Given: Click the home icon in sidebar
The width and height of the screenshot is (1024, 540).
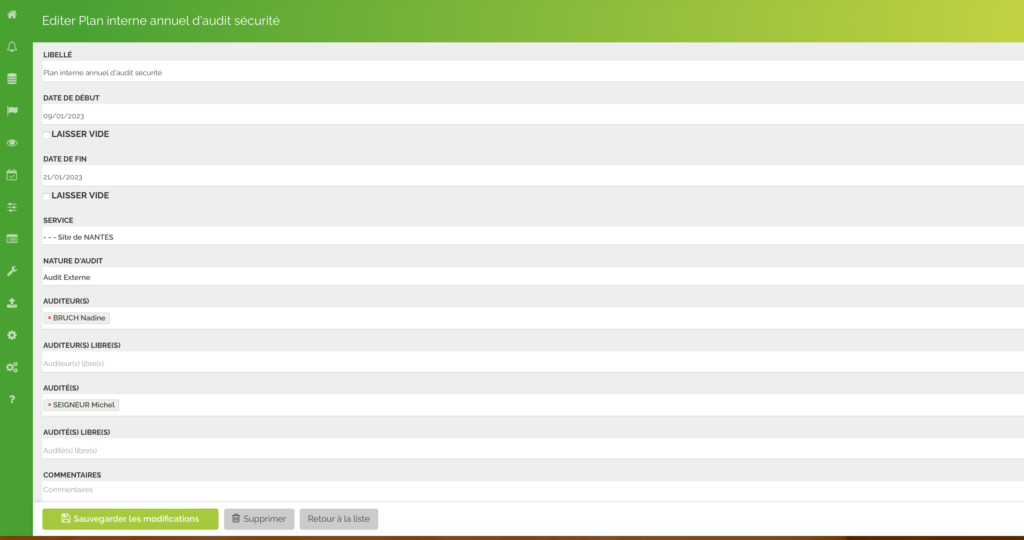Looking at the screenshot, I should [12, 14].
